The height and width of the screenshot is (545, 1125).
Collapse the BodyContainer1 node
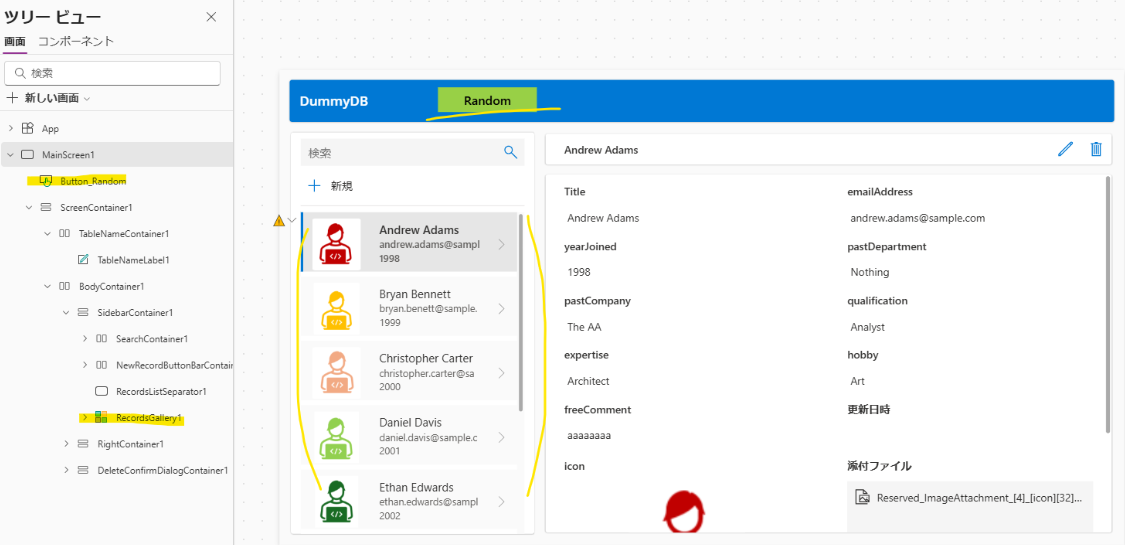(47, 286)
